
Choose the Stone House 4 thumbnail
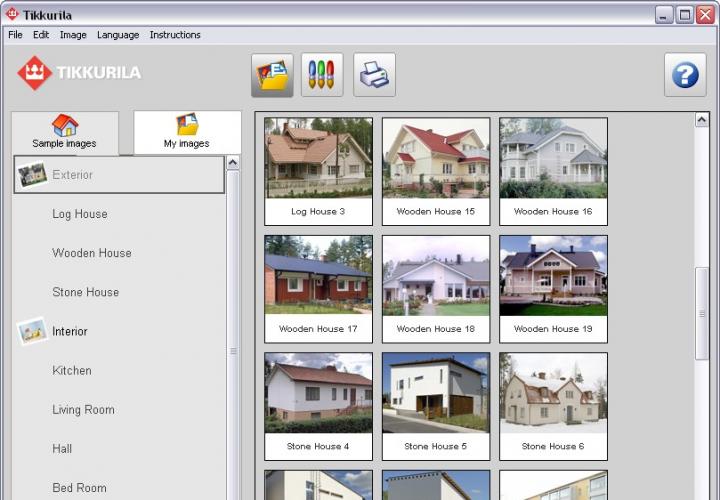pos(318,406)
